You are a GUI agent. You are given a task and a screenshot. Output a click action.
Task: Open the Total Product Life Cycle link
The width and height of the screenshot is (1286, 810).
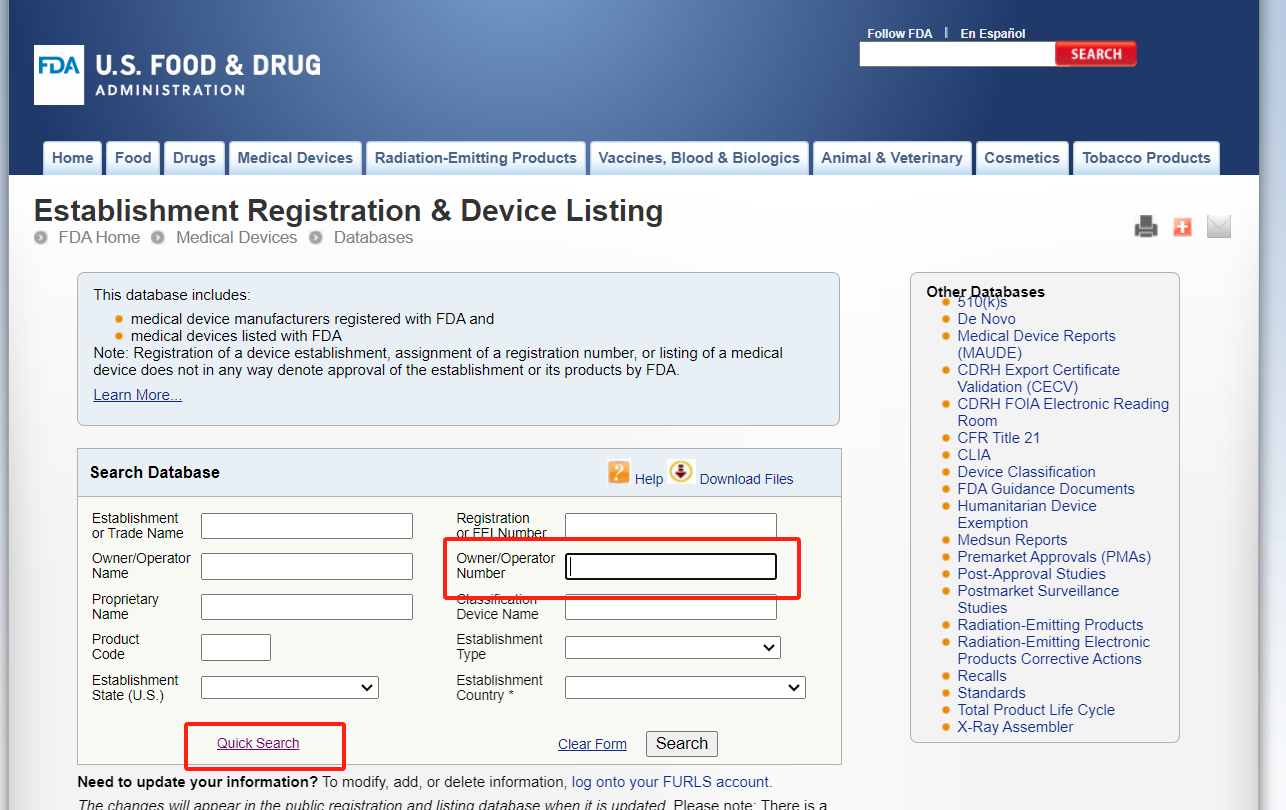pyautogui.click(x=1036, y=710)
